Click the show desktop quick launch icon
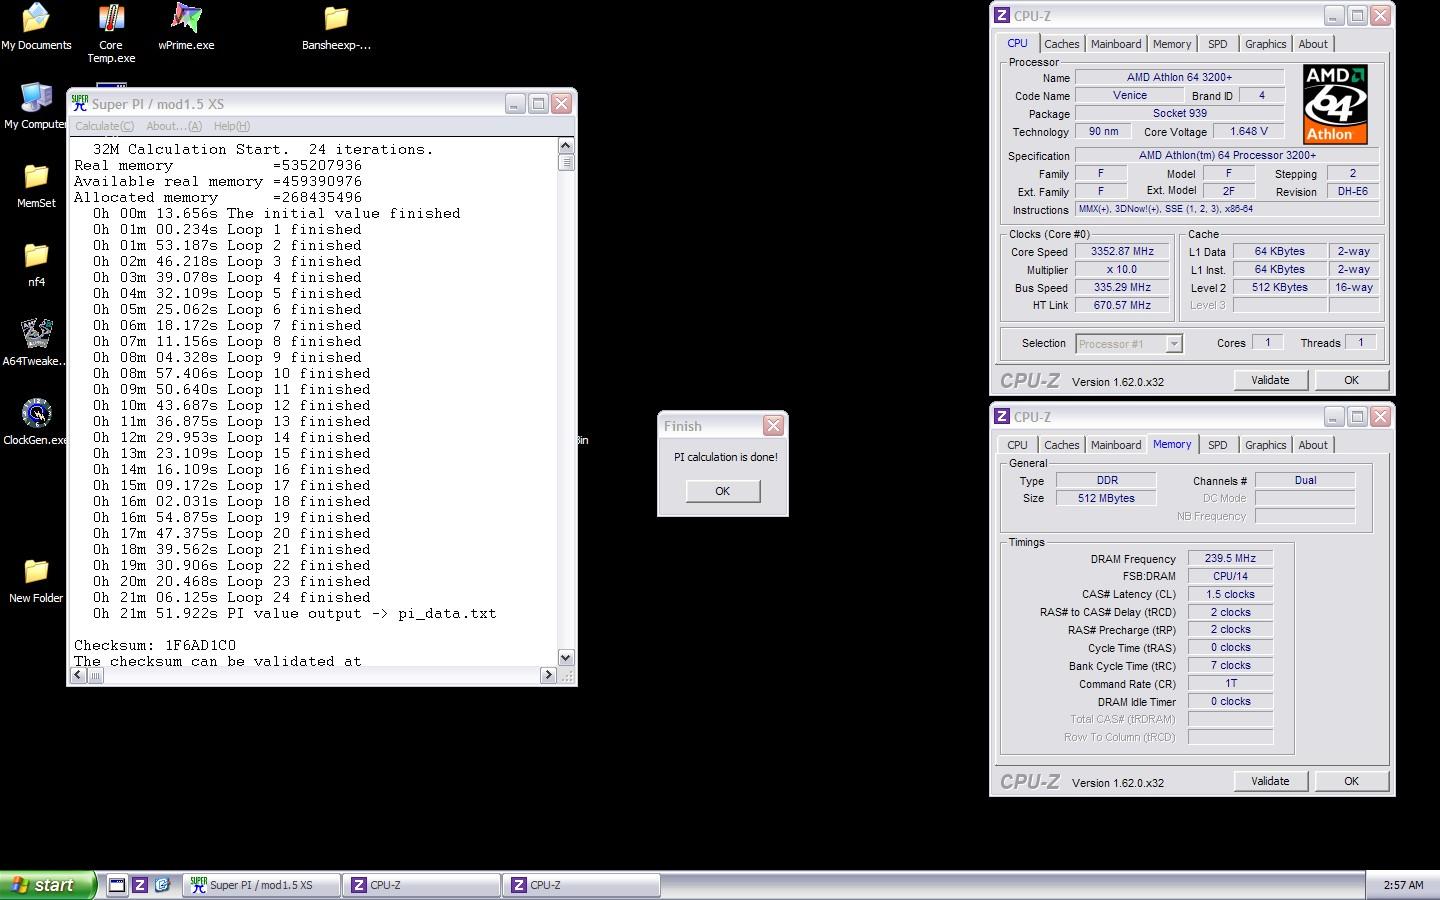 coord(117,885)
